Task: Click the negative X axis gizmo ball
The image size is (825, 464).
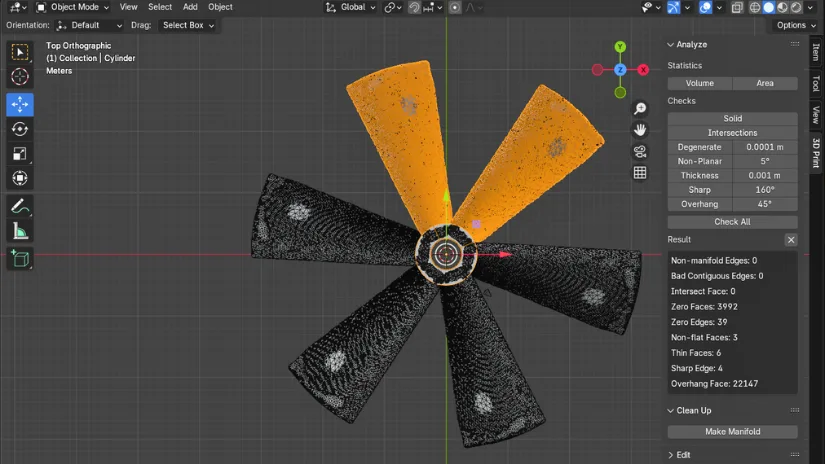Action: [x=597, y=69]
